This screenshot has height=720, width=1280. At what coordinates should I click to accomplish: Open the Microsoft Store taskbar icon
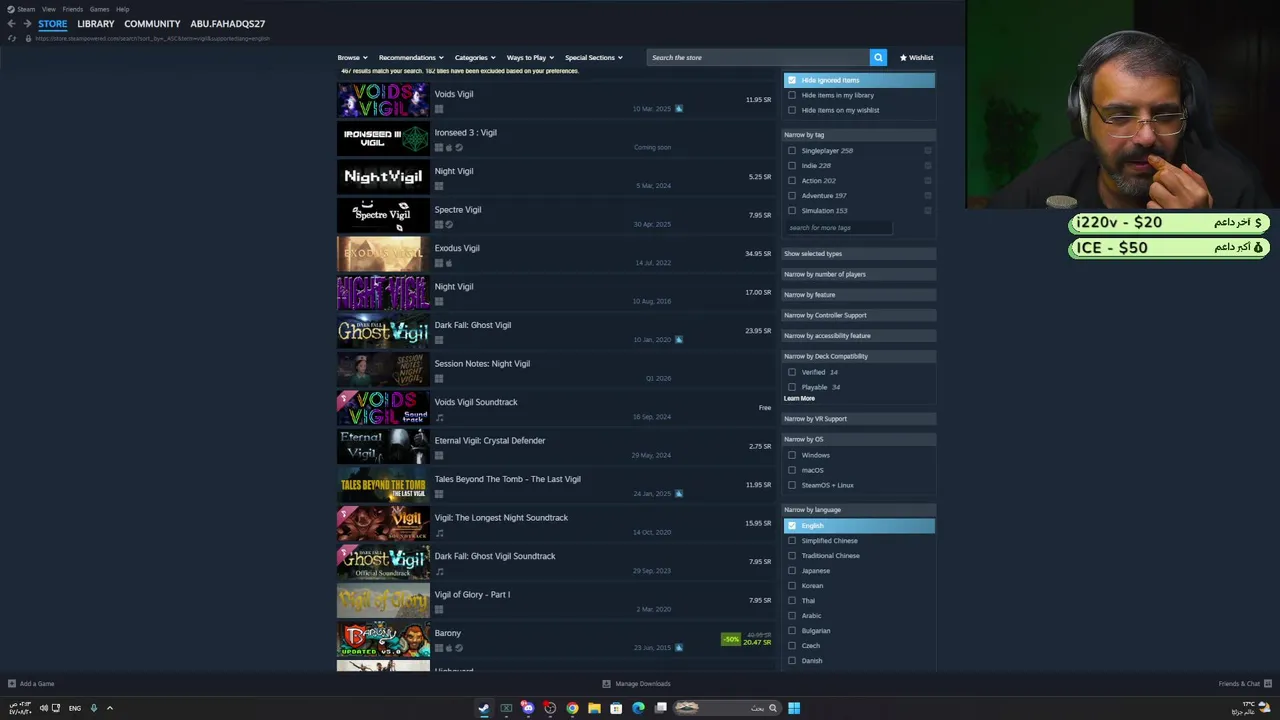click(616, 708)
